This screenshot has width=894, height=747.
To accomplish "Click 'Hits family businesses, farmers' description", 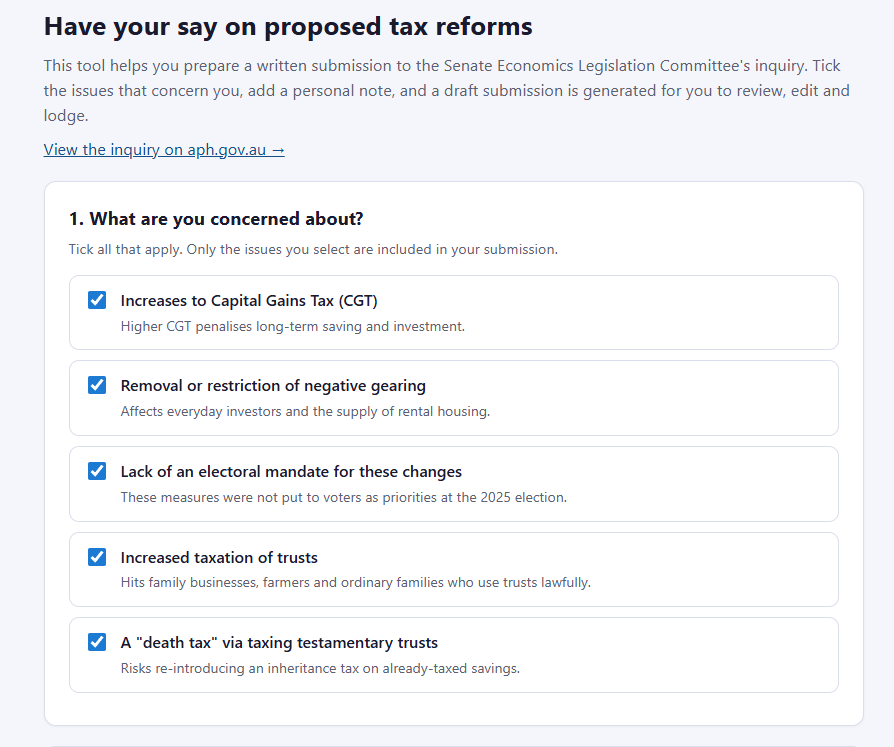I will pos(356,583).
